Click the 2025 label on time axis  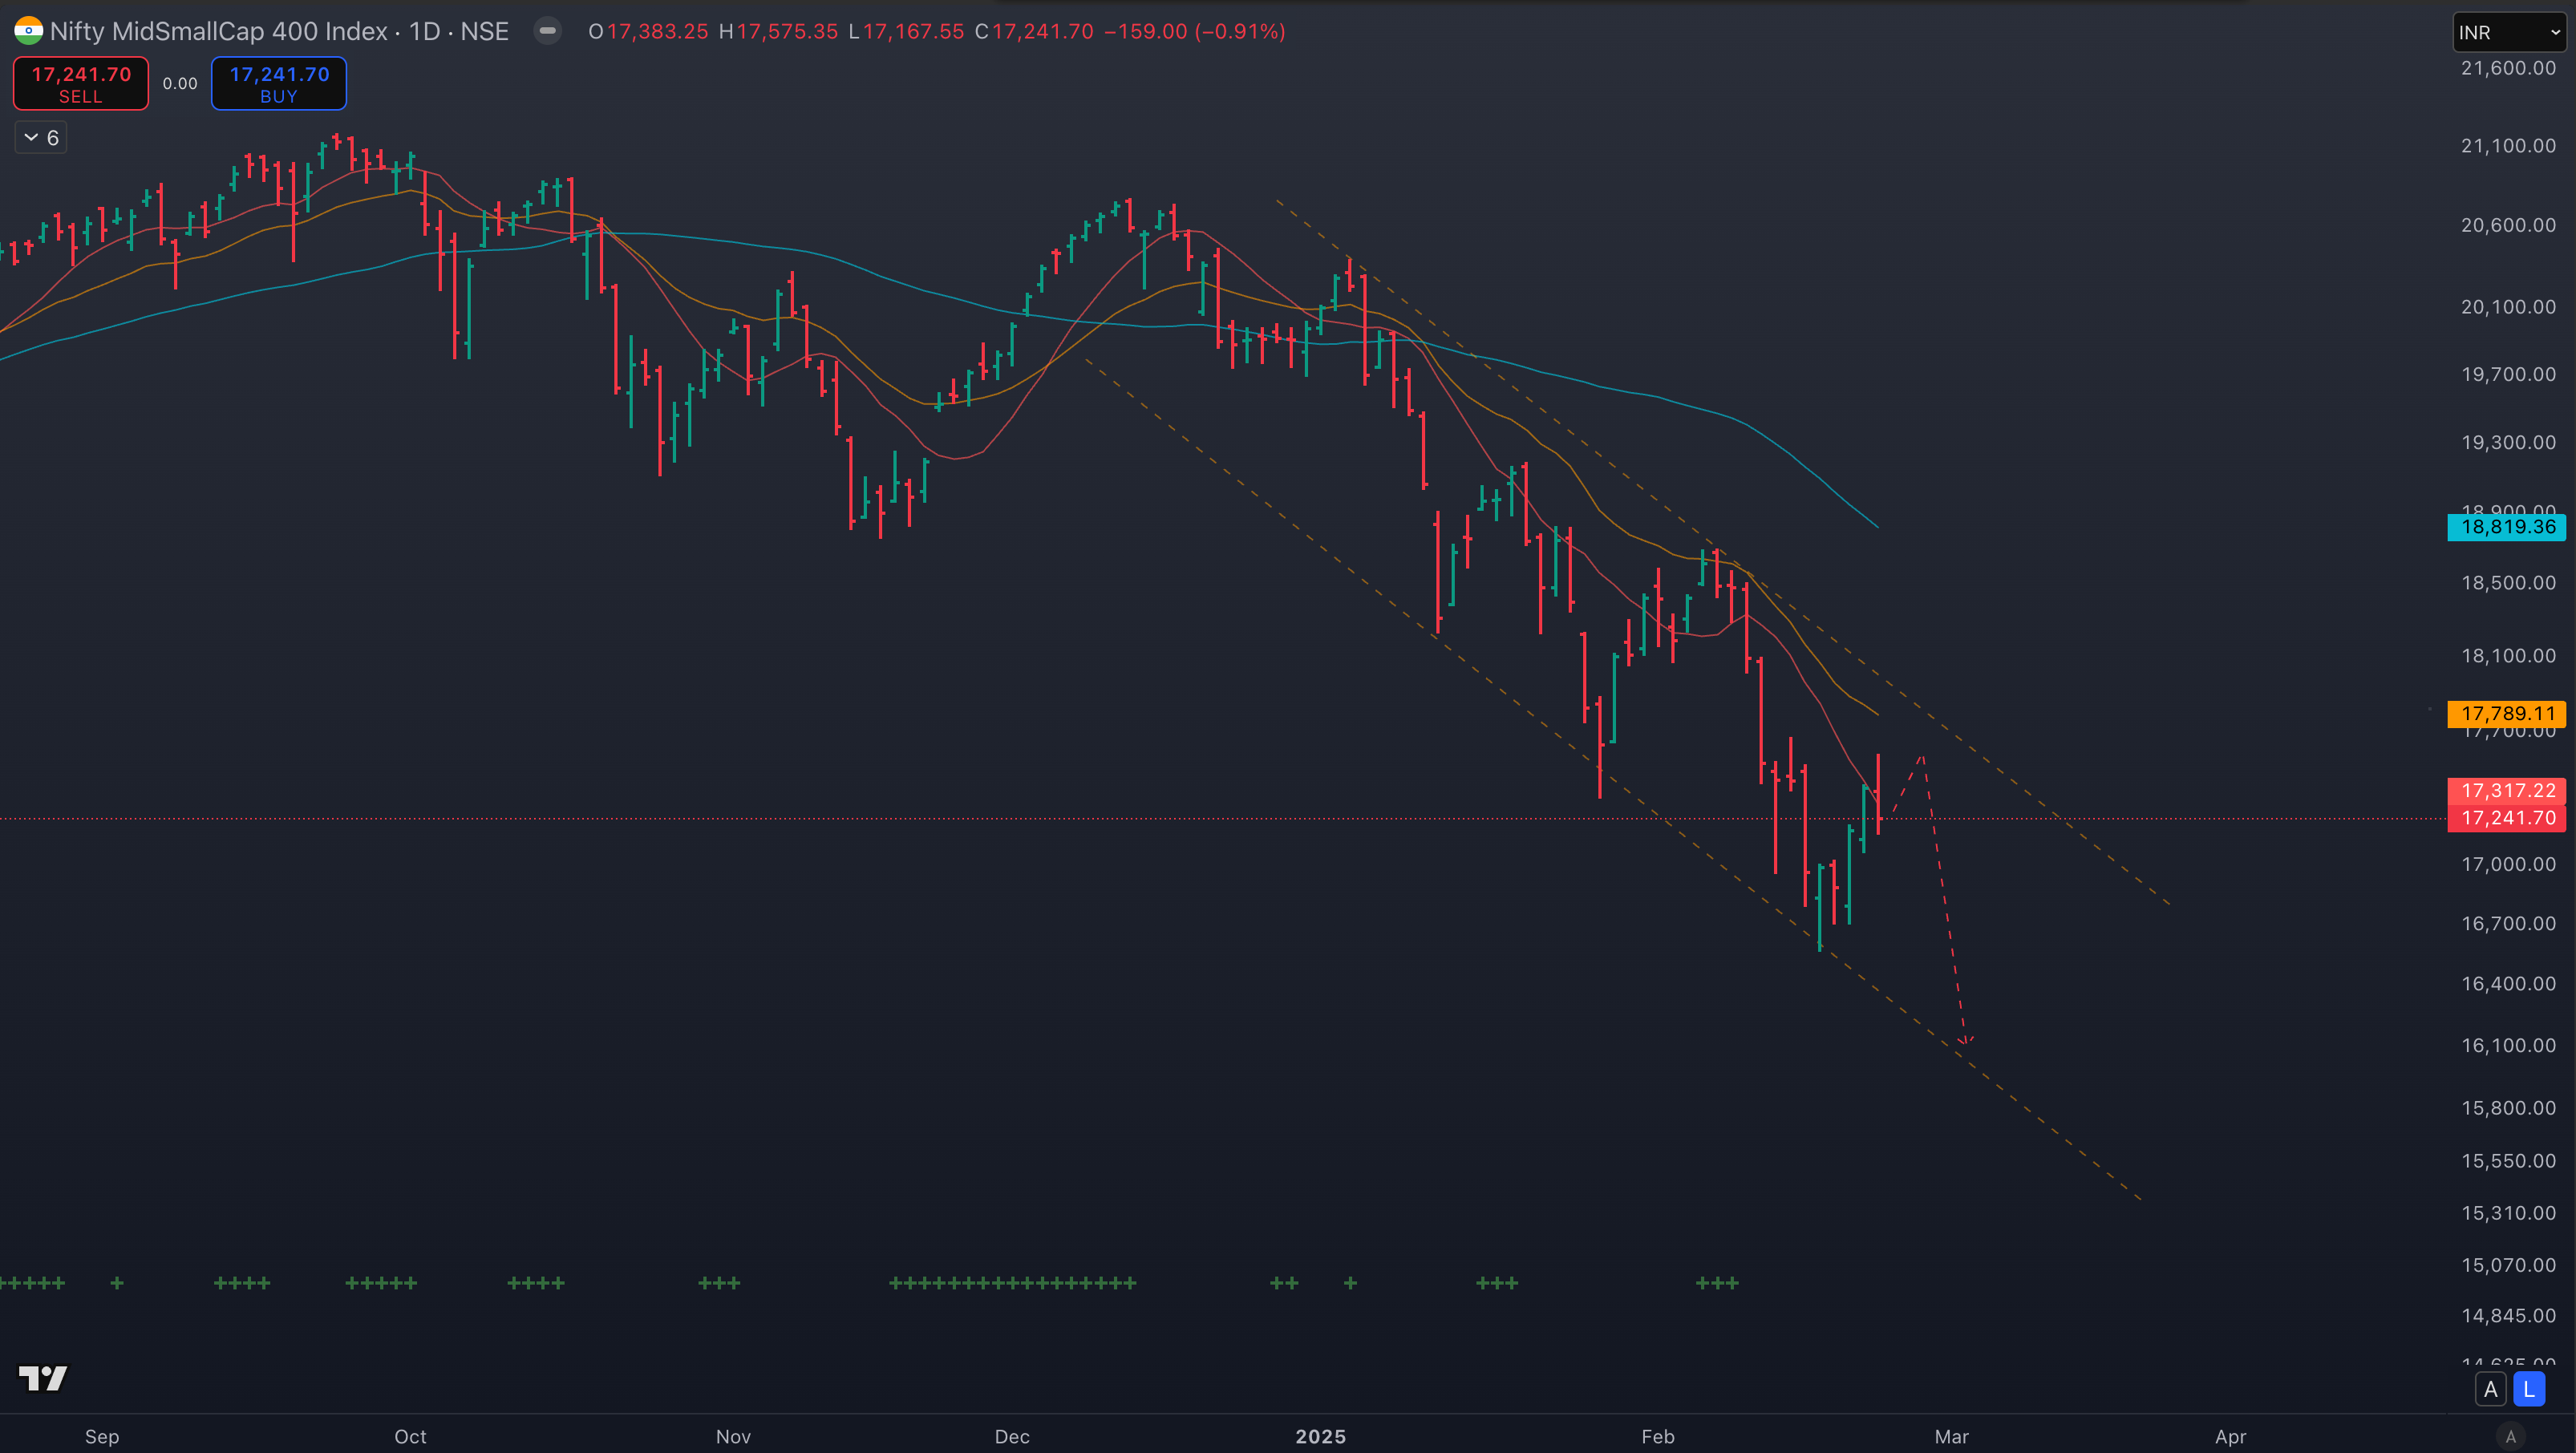click(1321, 1436)
